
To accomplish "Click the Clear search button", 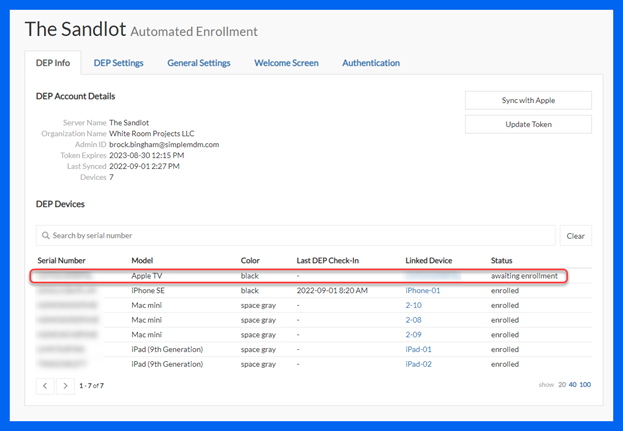I will click(x=575, y=236).
